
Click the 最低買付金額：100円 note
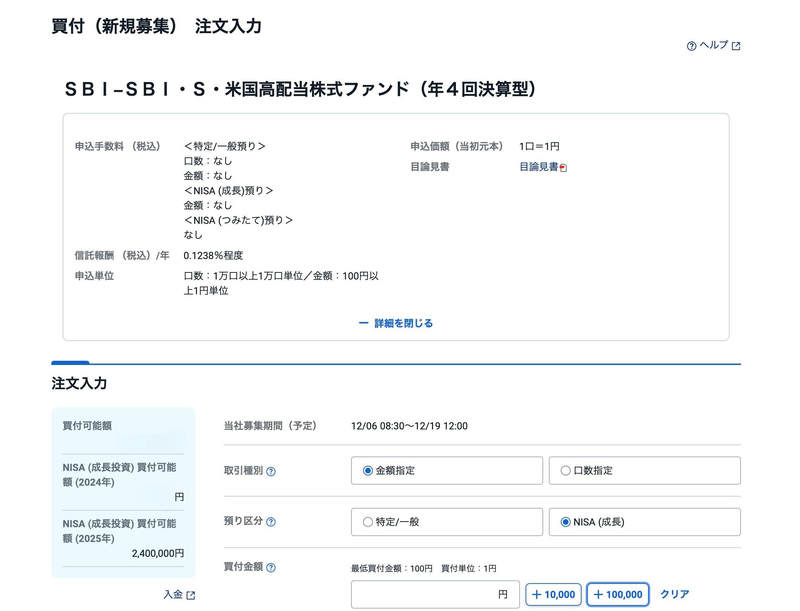[391, 568]
